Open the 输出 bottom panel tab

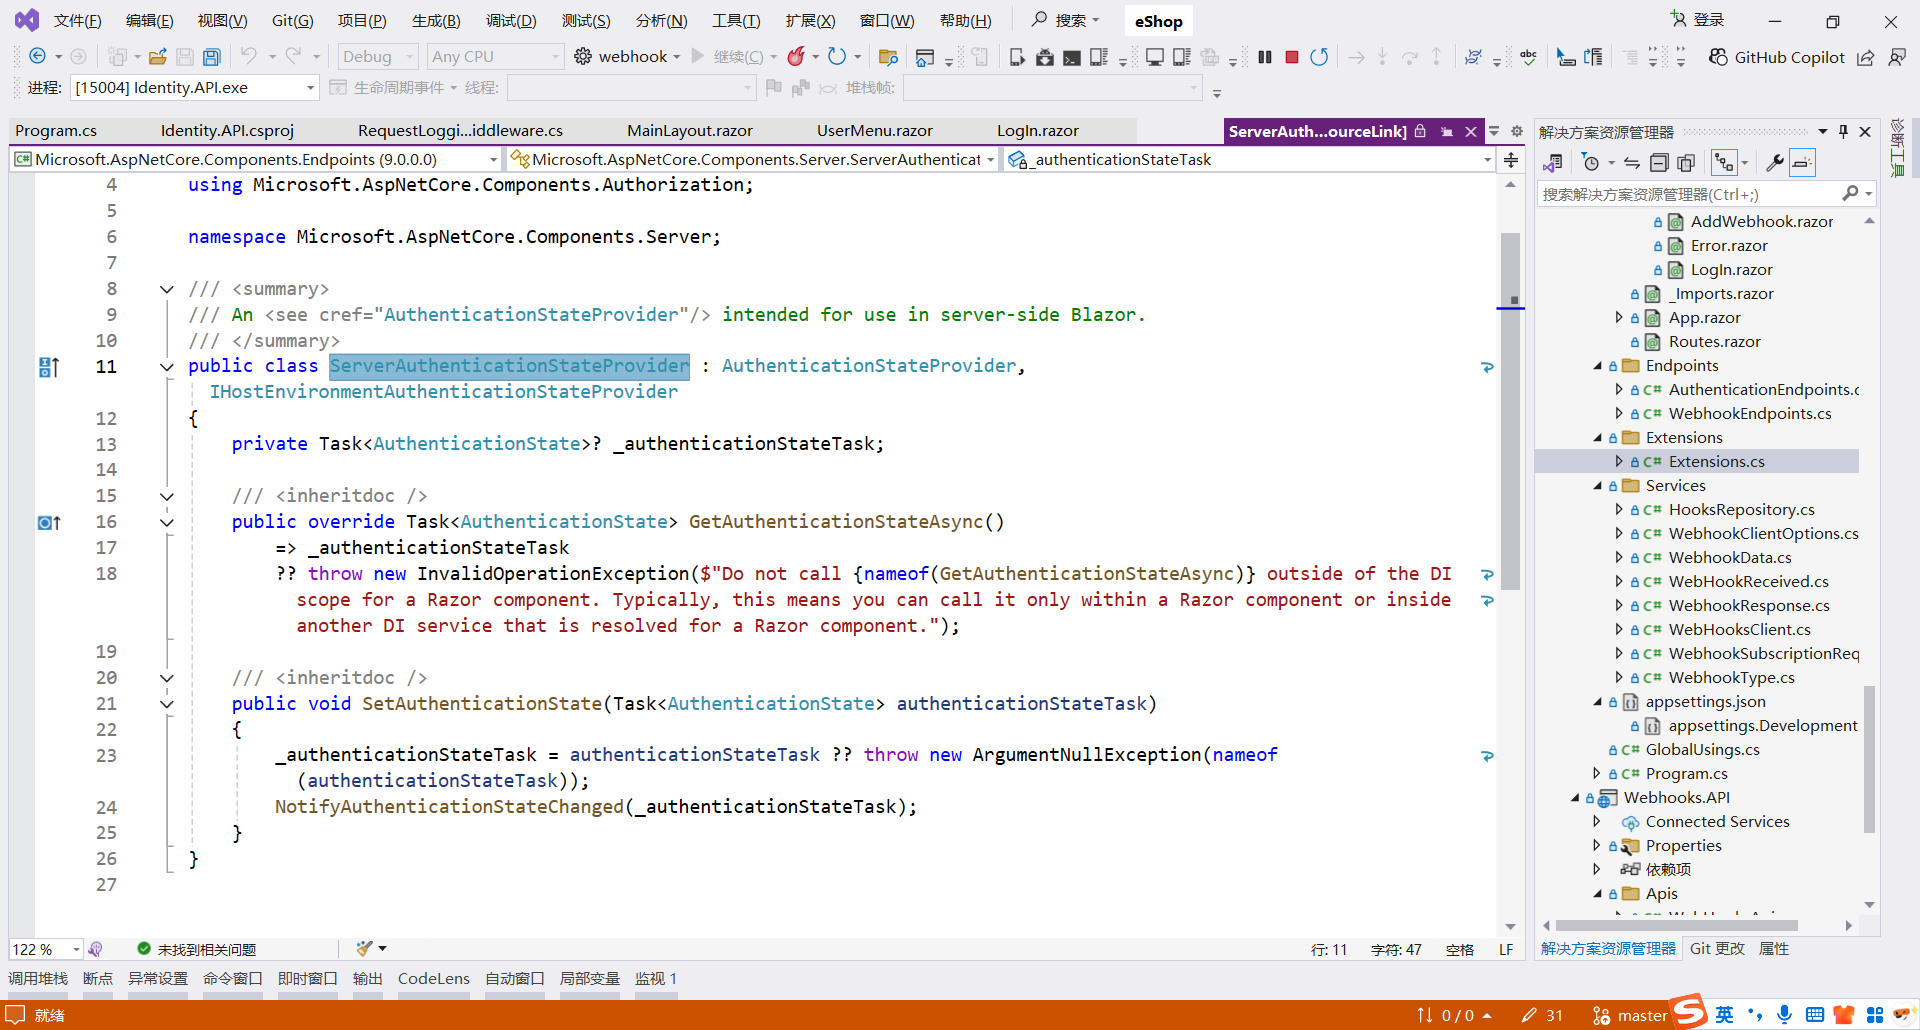point(367,978)
